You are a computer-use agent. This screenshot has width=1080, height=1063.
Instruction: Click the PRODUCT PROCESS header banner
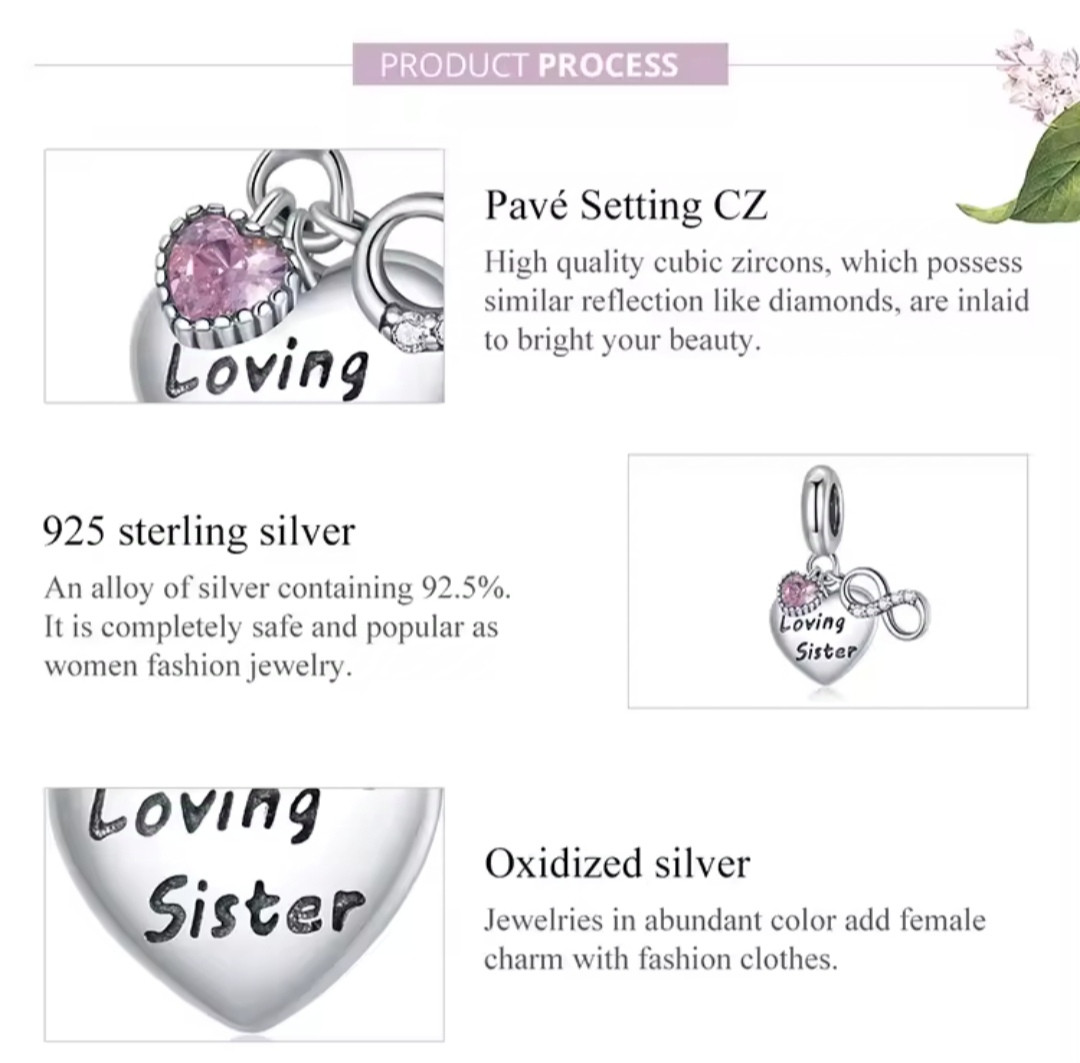point(540,64)
